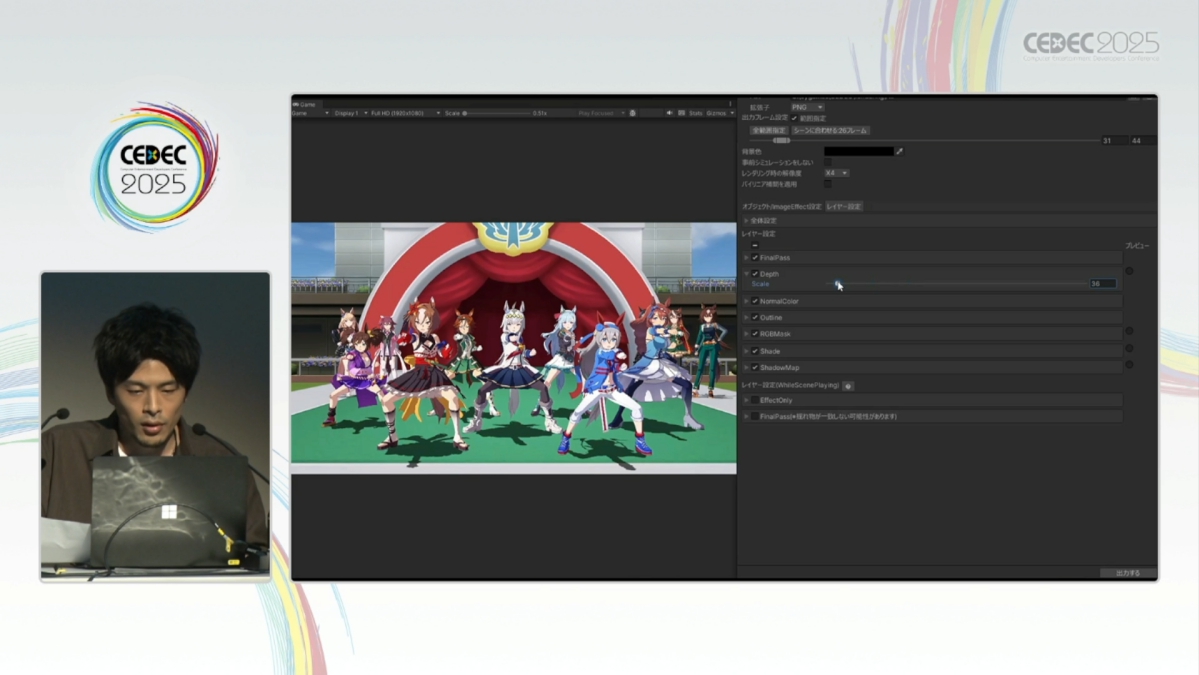Toggle the FinalPass layer checkbox

[x=755, y=258]
